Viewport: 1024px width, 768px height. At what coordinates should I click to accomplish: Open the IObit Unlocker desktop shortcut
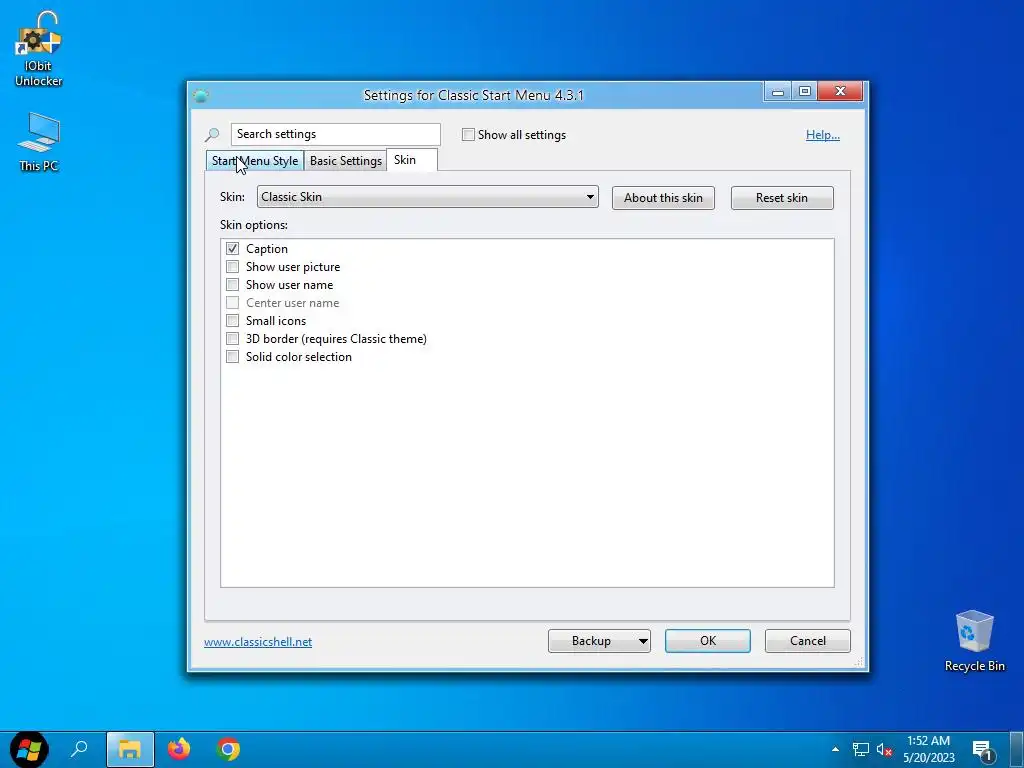[39, 50]
